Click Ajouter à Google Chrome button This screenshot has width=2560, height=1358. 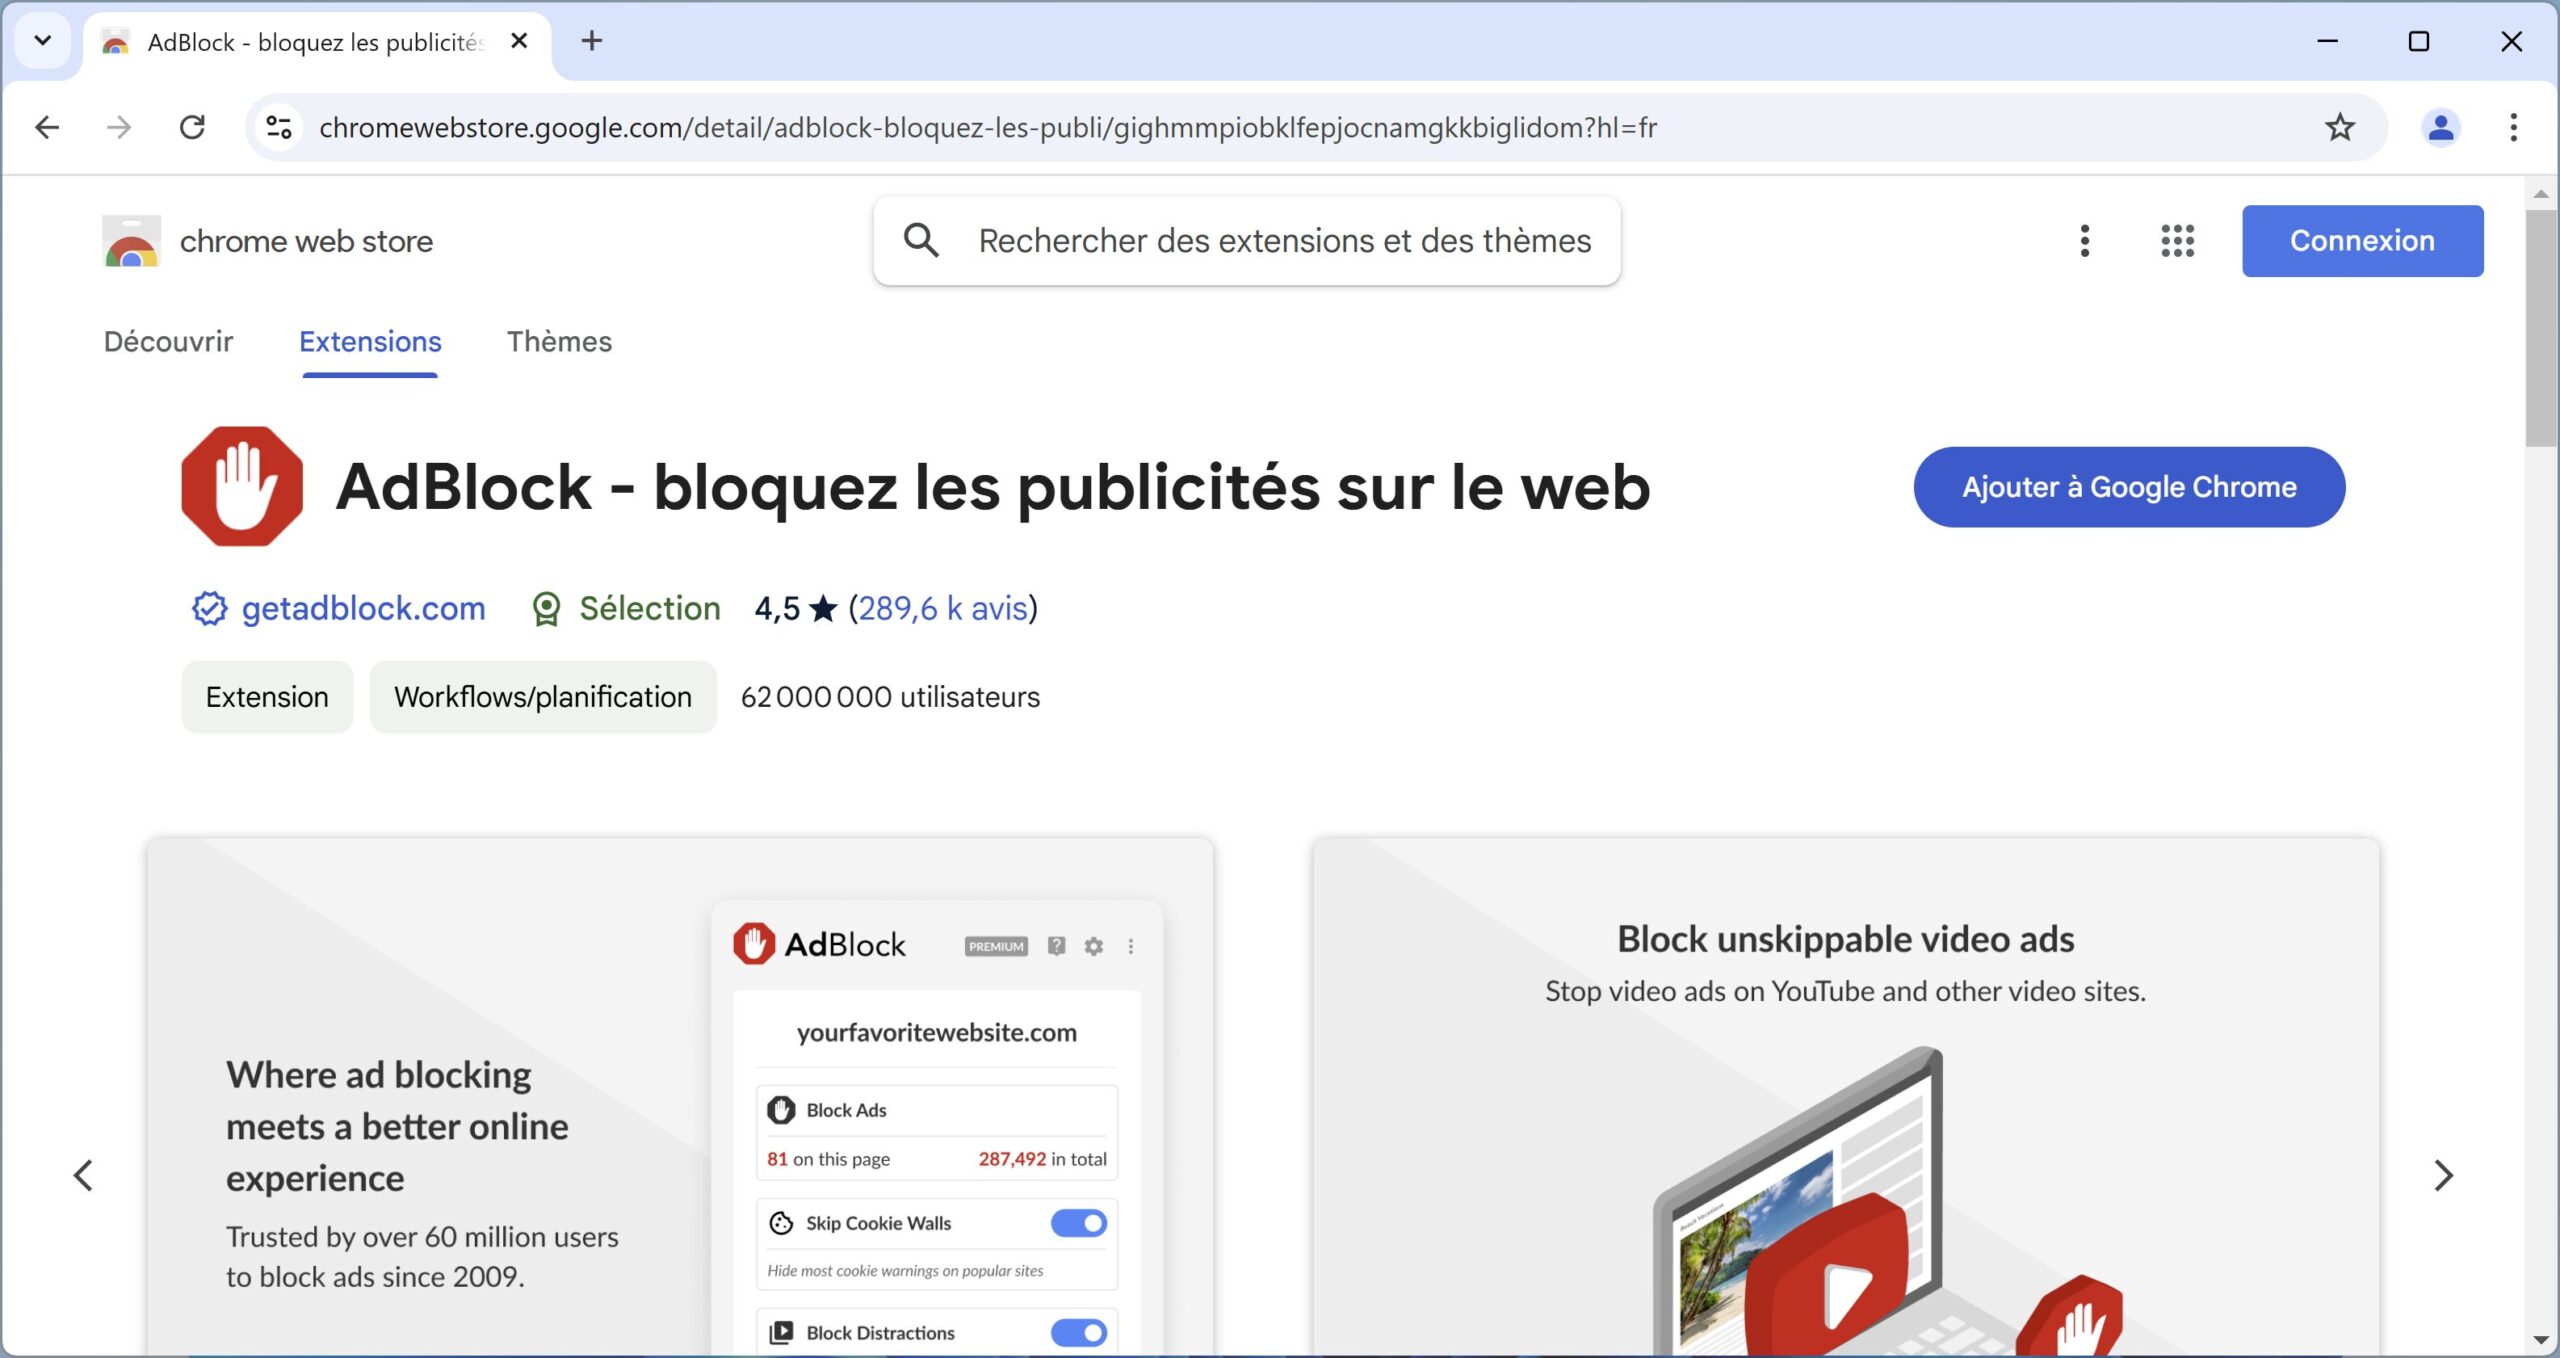2129,487
